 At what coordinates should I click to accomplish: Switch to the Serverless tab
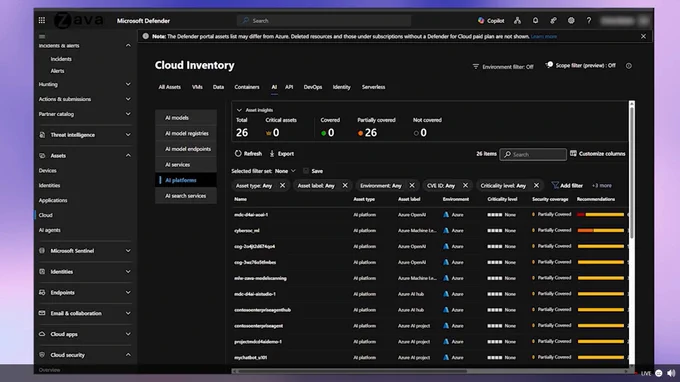coord(373,87)
